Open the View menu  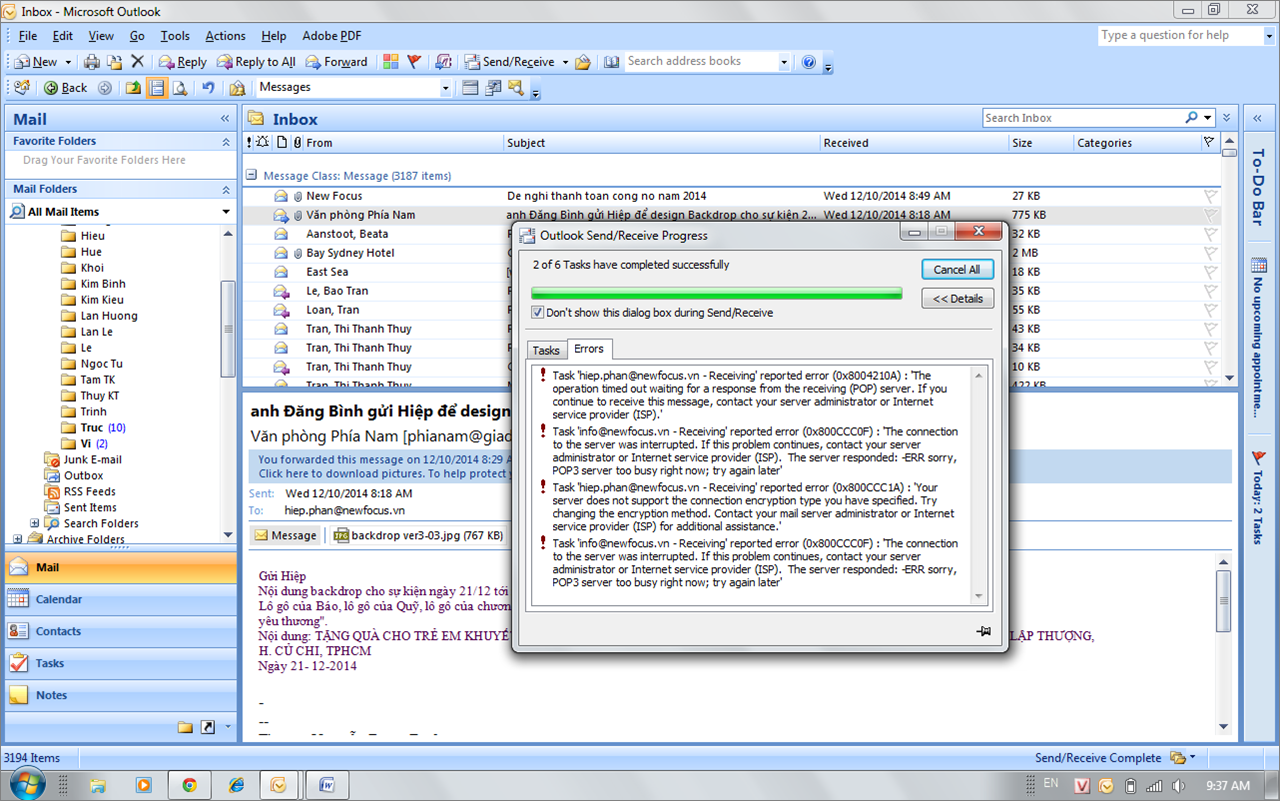tap(101, 36)
